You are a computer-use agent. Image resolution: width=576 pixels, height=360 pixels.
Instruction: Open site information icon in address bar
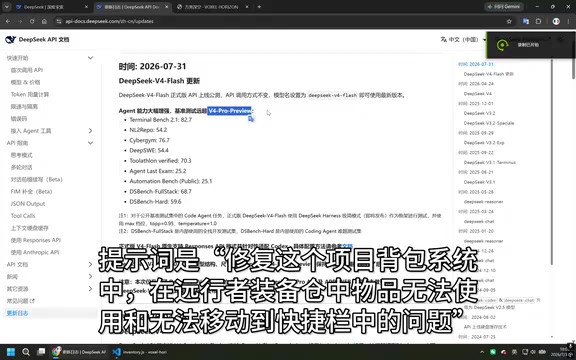pos(59,21)
